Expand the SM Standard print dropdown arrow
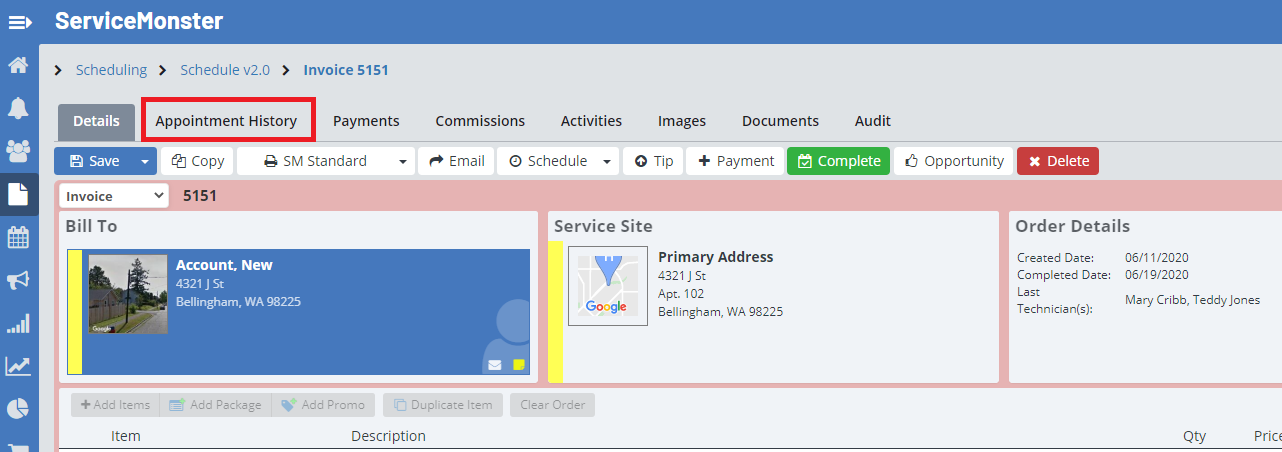Screen dimensions: 1282x452 402,161
